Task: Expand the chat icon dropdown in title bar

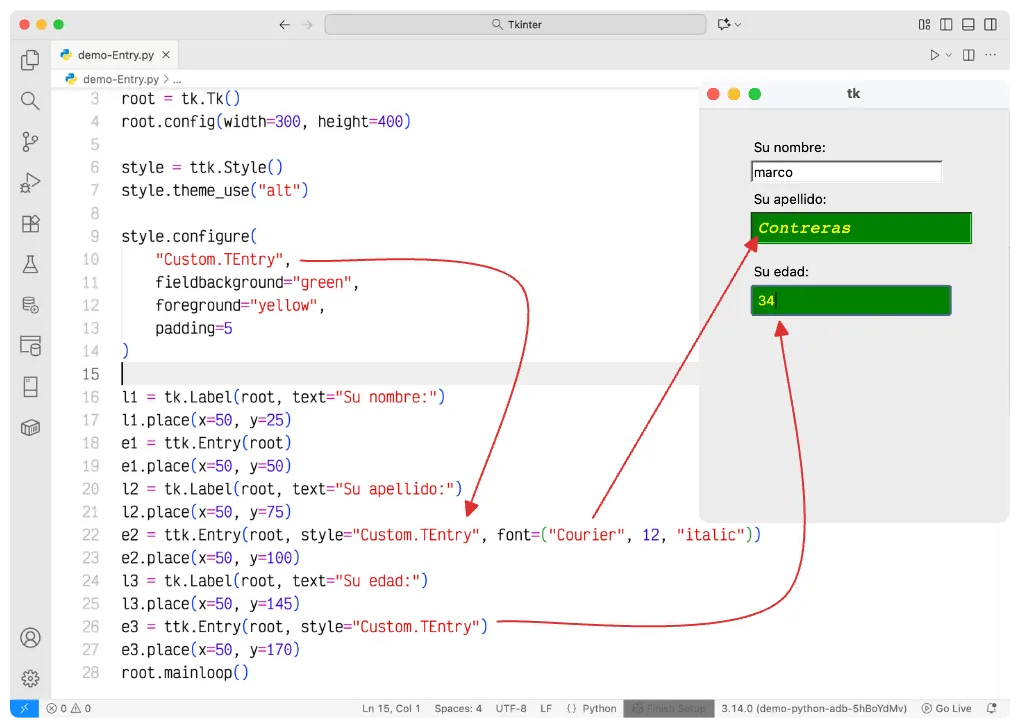Action: click(738, 25)
